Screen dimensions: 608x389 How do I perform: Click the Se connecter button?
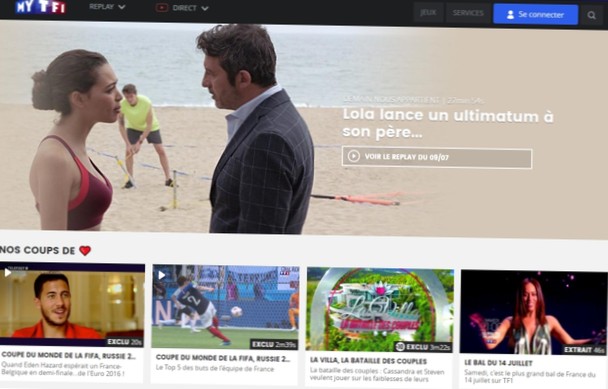(x=535, y=15)
